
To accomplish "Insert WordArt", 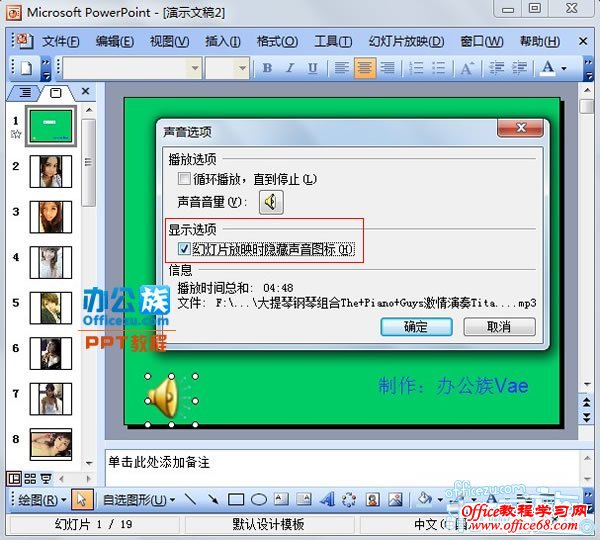I will (x=327, y=499).
